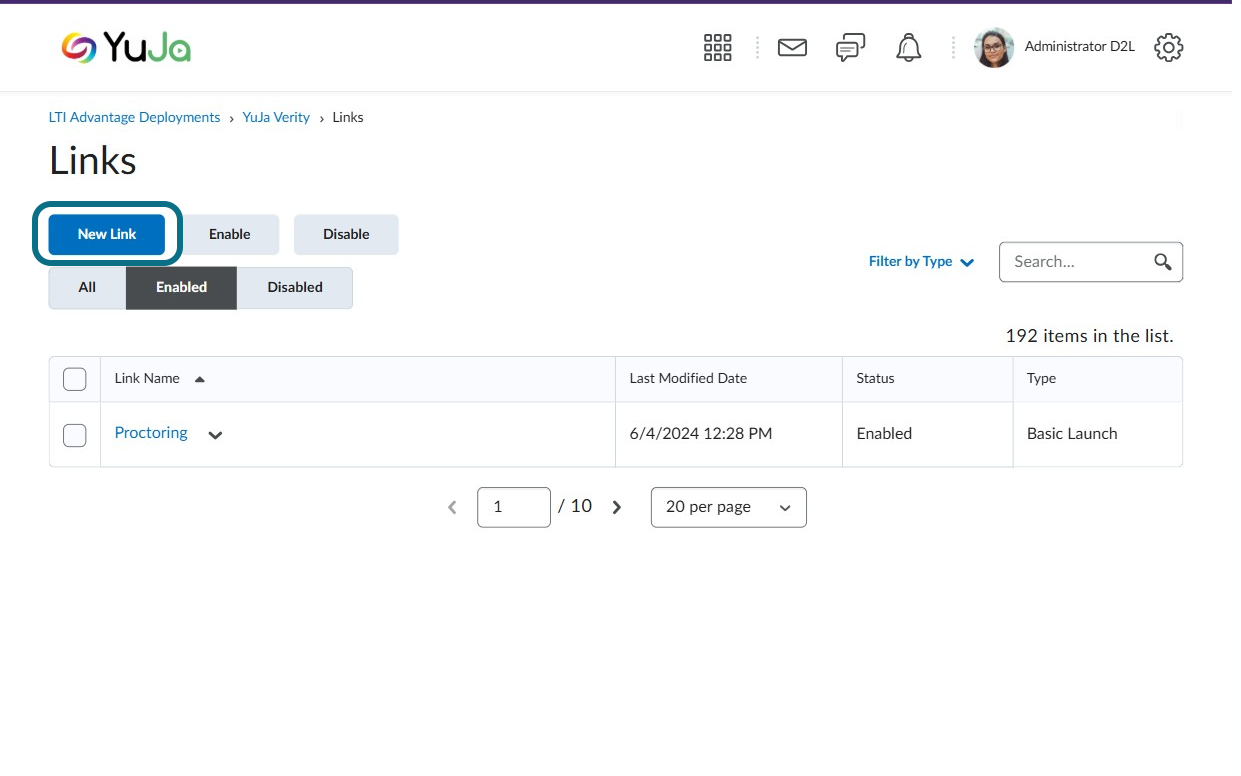Open LTI Advantage Deployments breadcrumb
The height and width of the screenshot is (776, 1241).
(134, 117)
